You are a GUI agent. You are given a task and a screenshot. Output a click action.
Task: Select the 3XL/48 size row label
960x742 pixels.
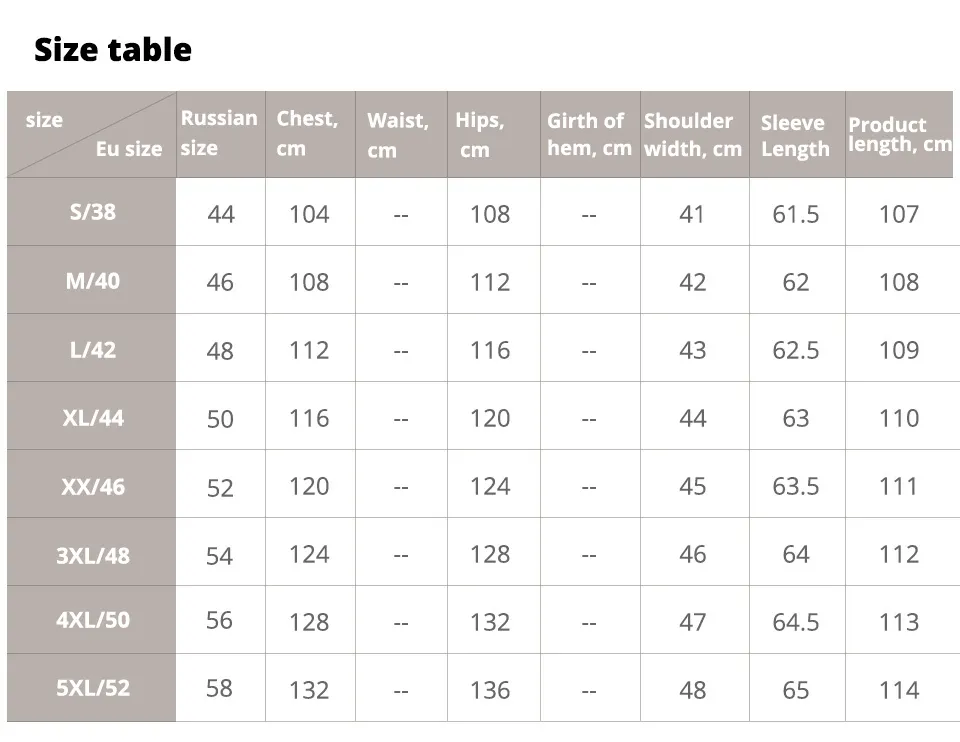(92, 554)
